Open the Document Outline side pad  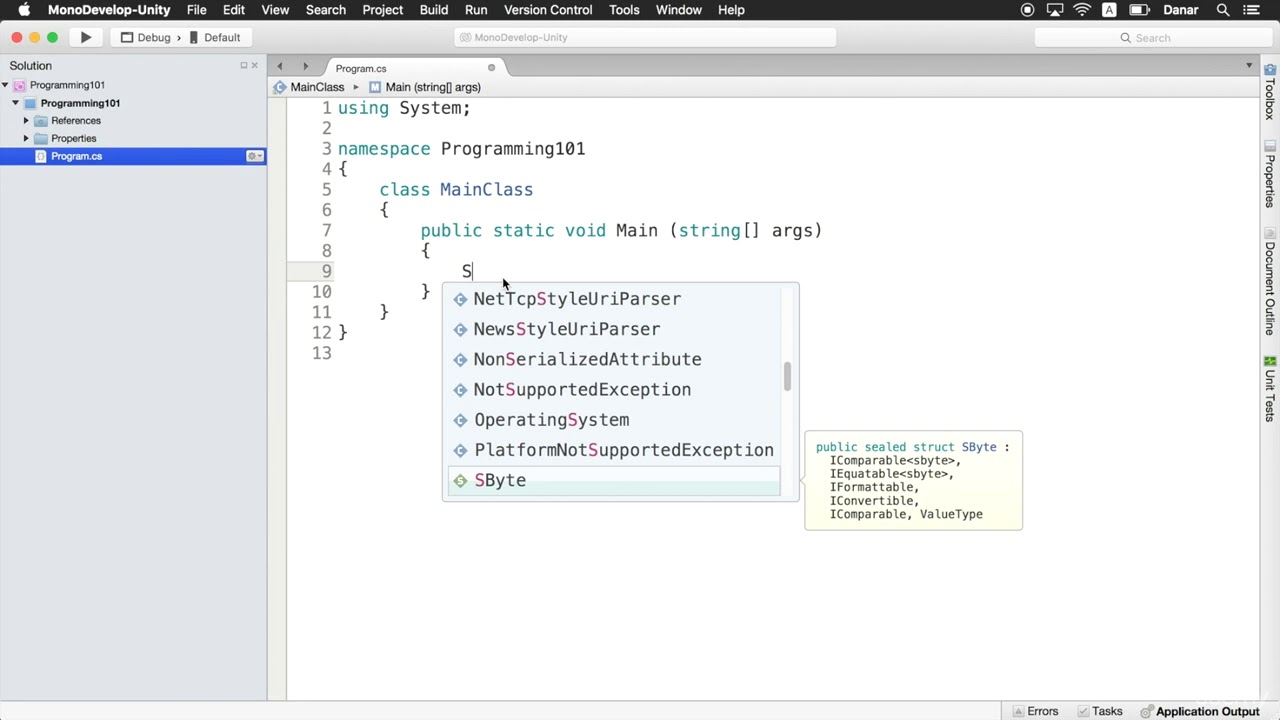(1270, 281)
